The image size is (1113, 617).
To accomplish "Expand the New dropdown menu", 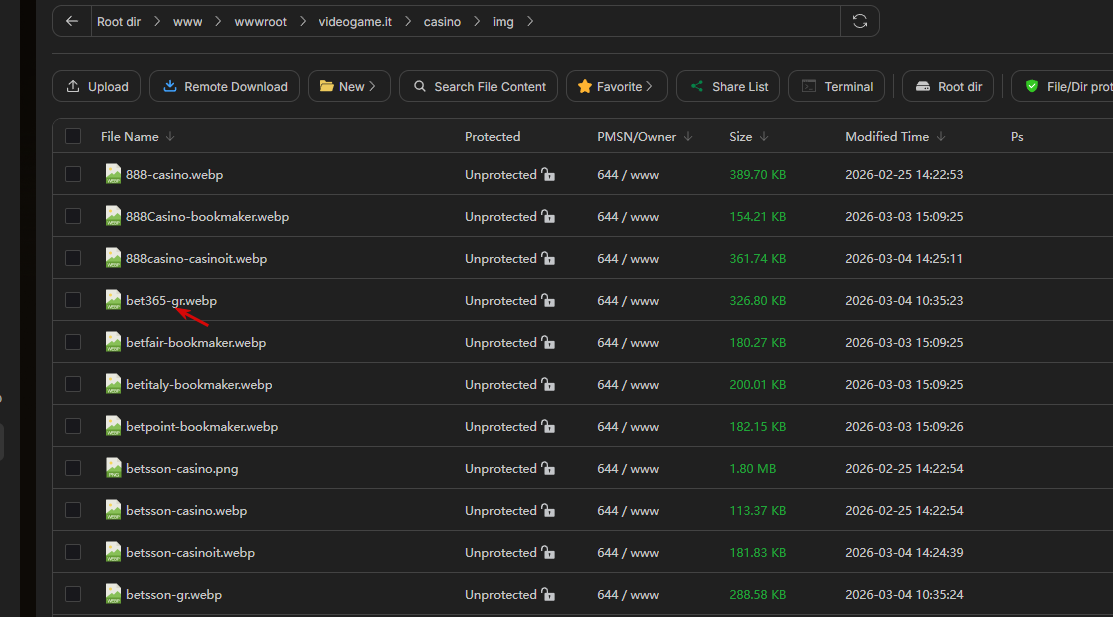I will (x=349, y=87).
